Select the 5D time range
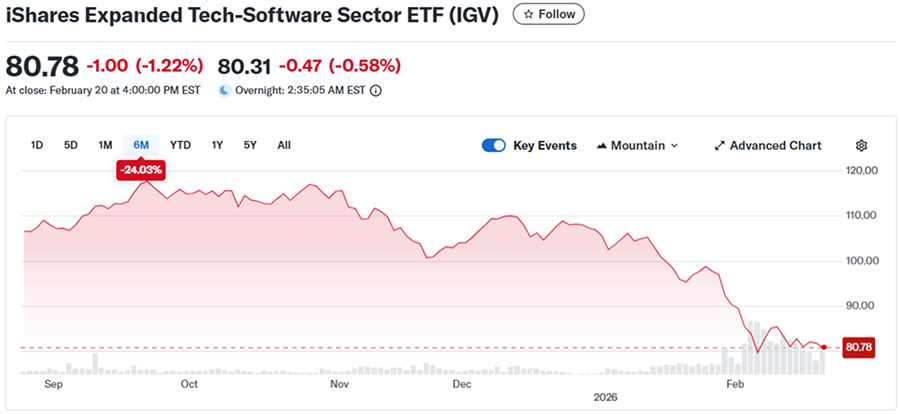Viewport: 900px width, 414px height. click(x=71, y=145)
